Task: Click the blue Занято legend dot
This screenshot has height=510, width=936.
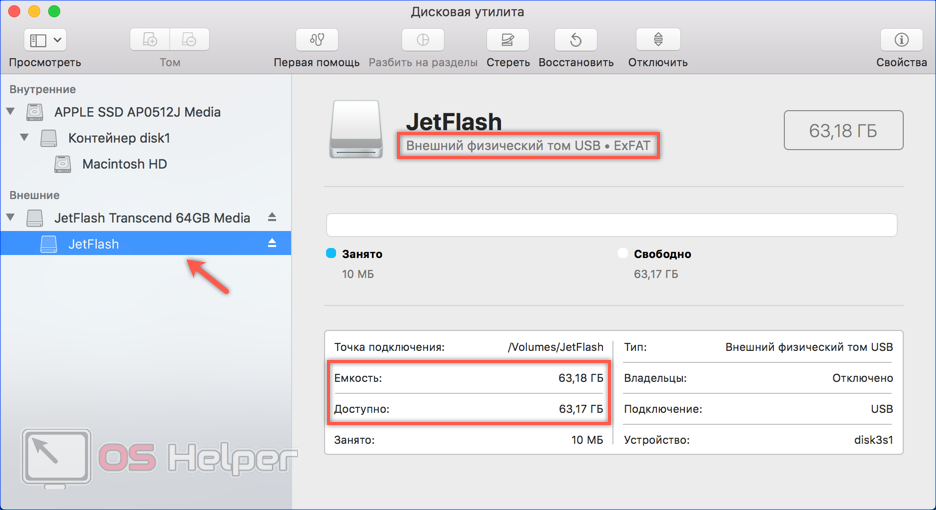Action: click(x=331, y=253)
